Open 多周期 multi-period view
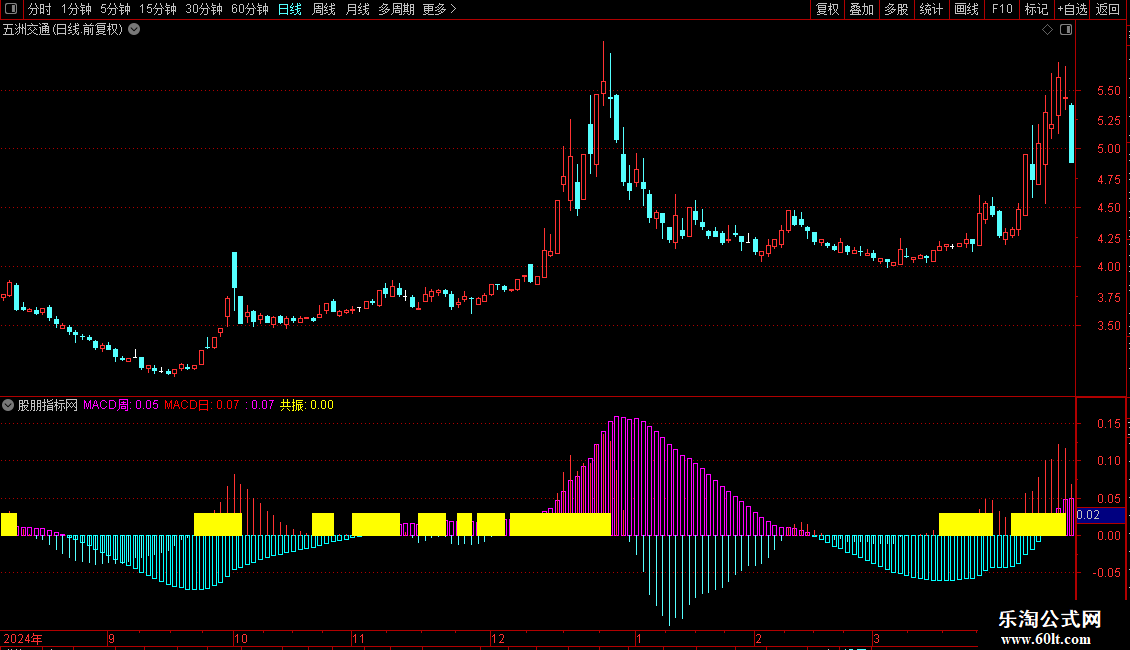Image resolution: width=1130 pixels, height=650 pixels. pyautogui.click(x=396, y=9)
